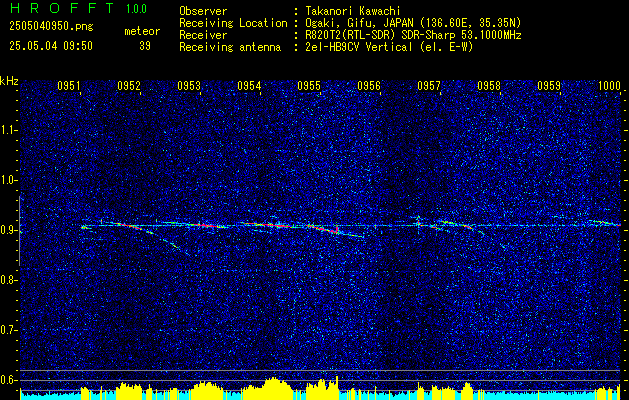Click the Receiver field label

(203, 35)
